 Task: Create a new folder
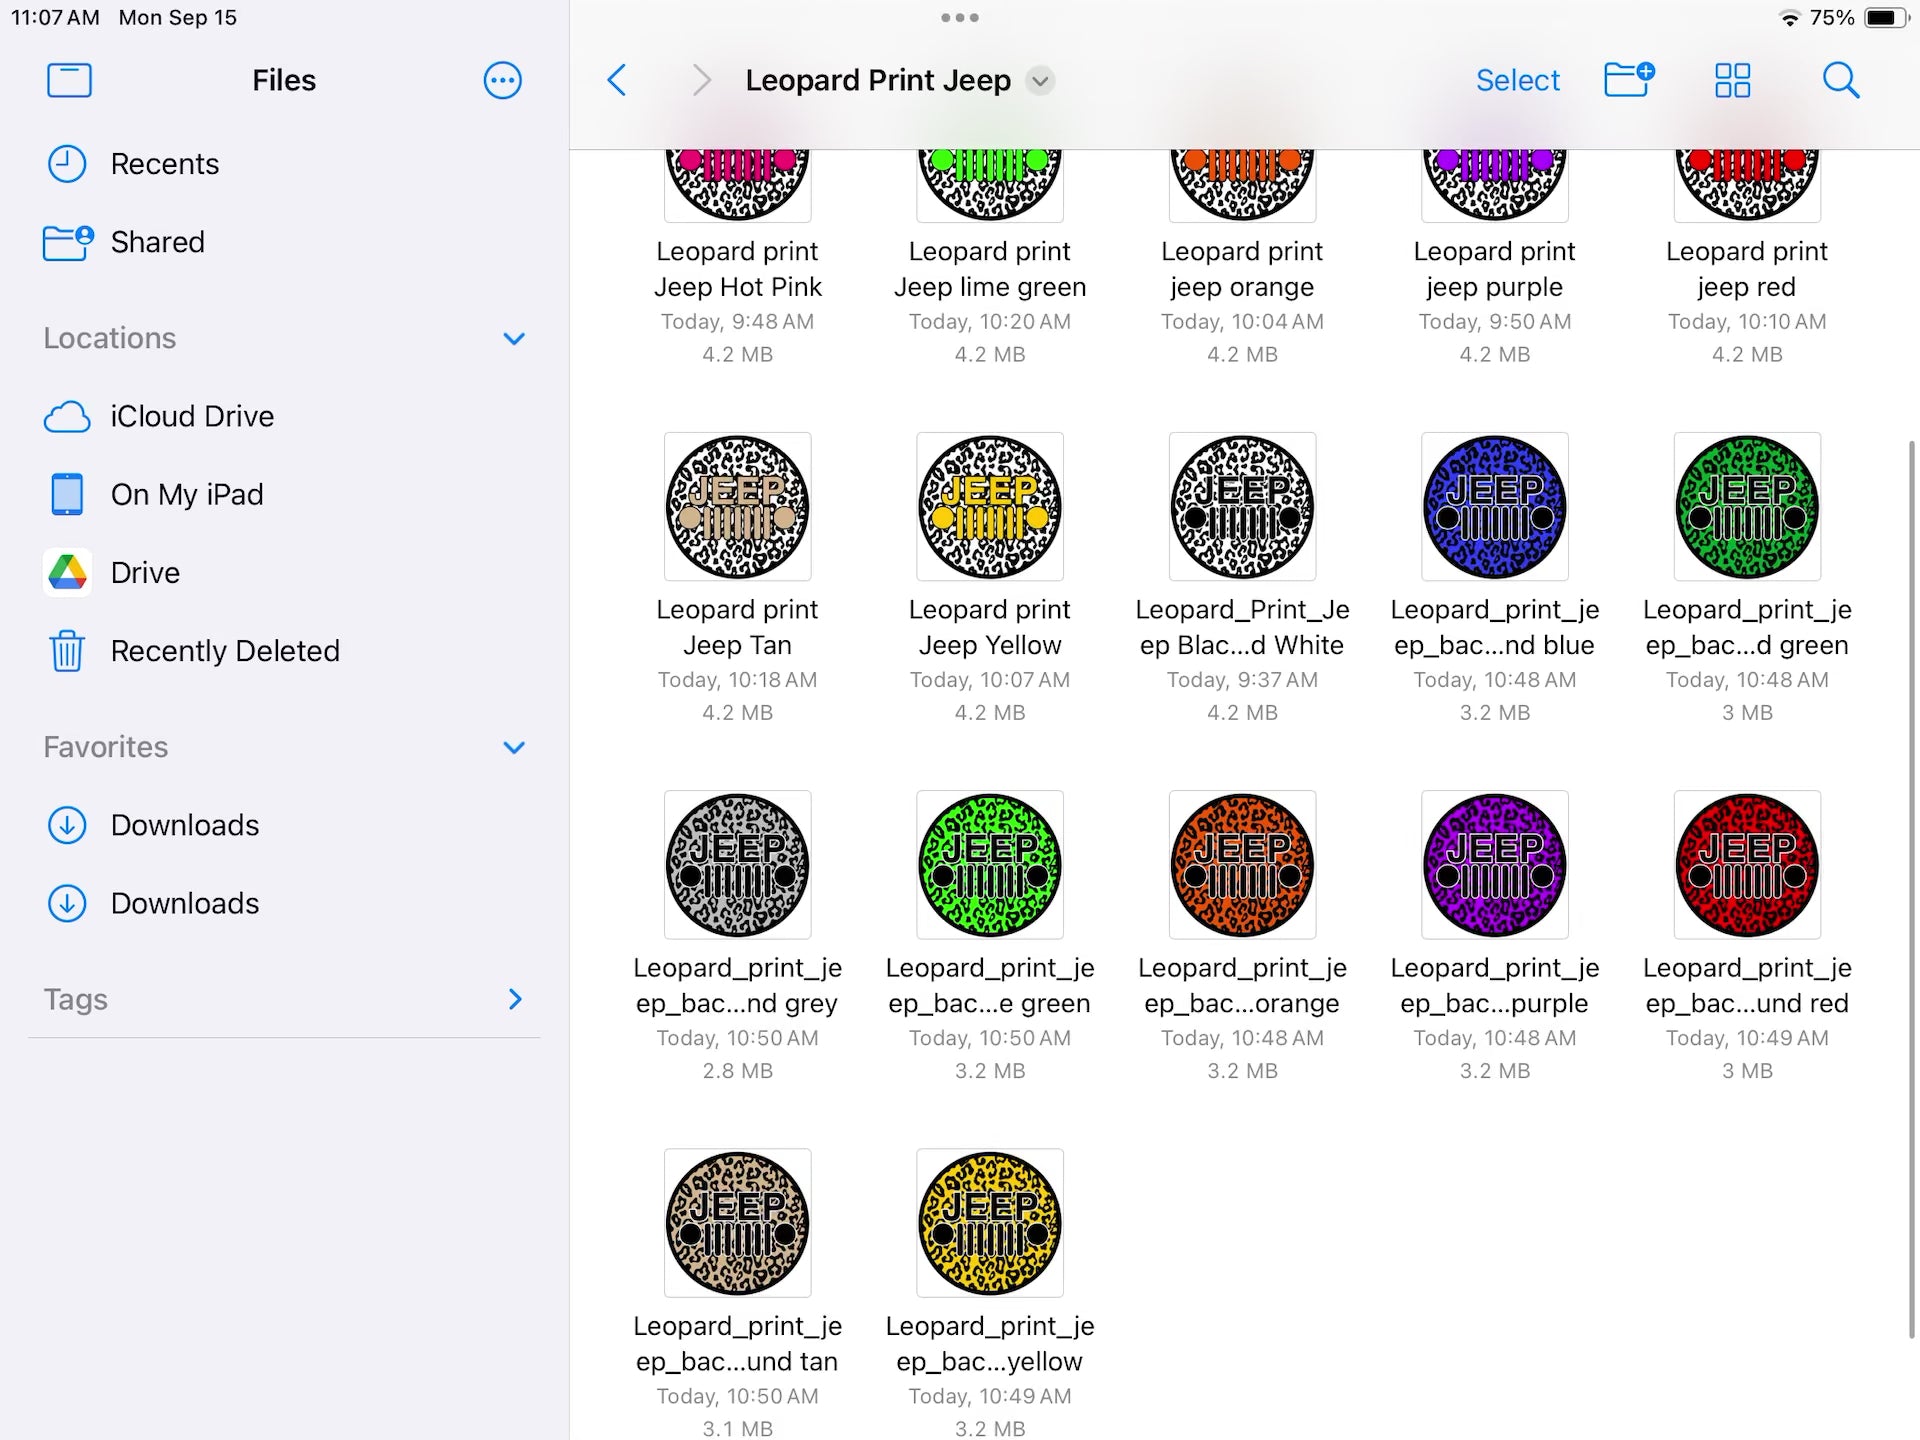[x=1628, y=80]
